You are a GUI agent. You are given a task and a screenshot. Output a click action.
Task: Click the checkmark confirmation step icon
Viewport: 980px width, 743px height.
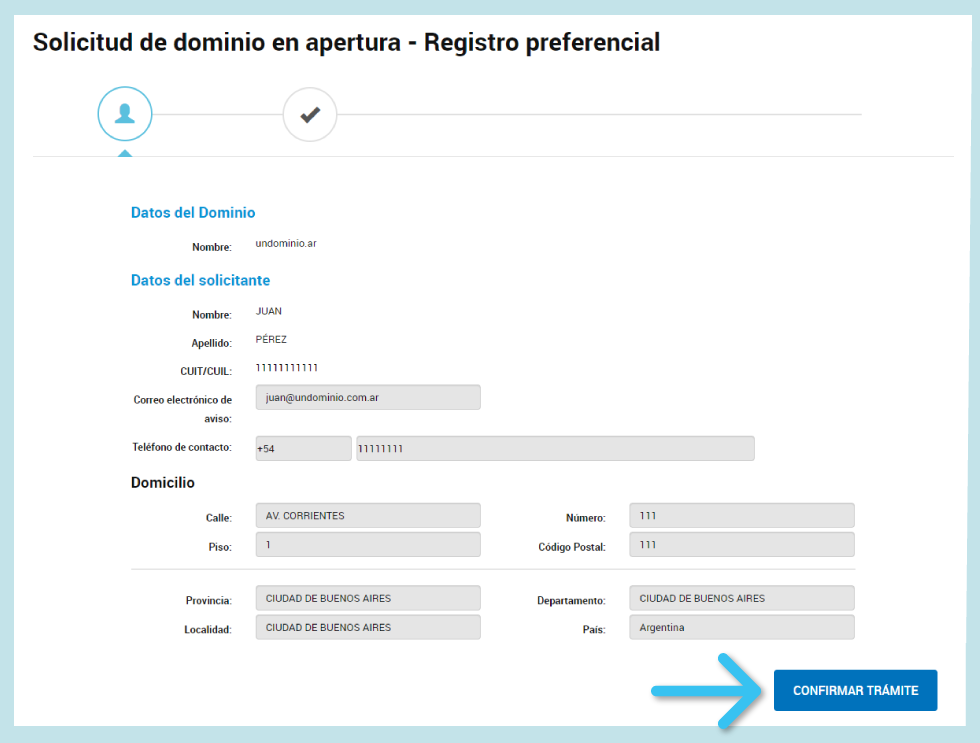[x=310, y=115]
